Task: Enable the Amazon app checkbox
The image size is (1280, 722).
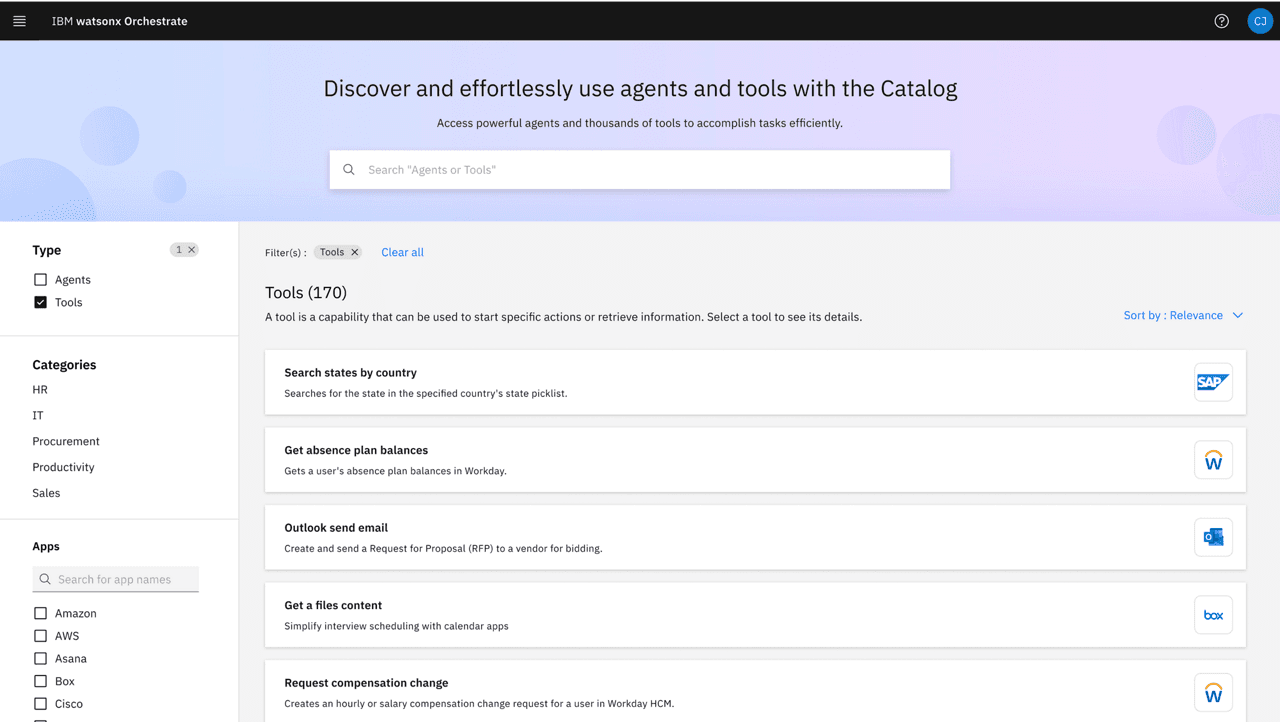Action: pos(40,613)
